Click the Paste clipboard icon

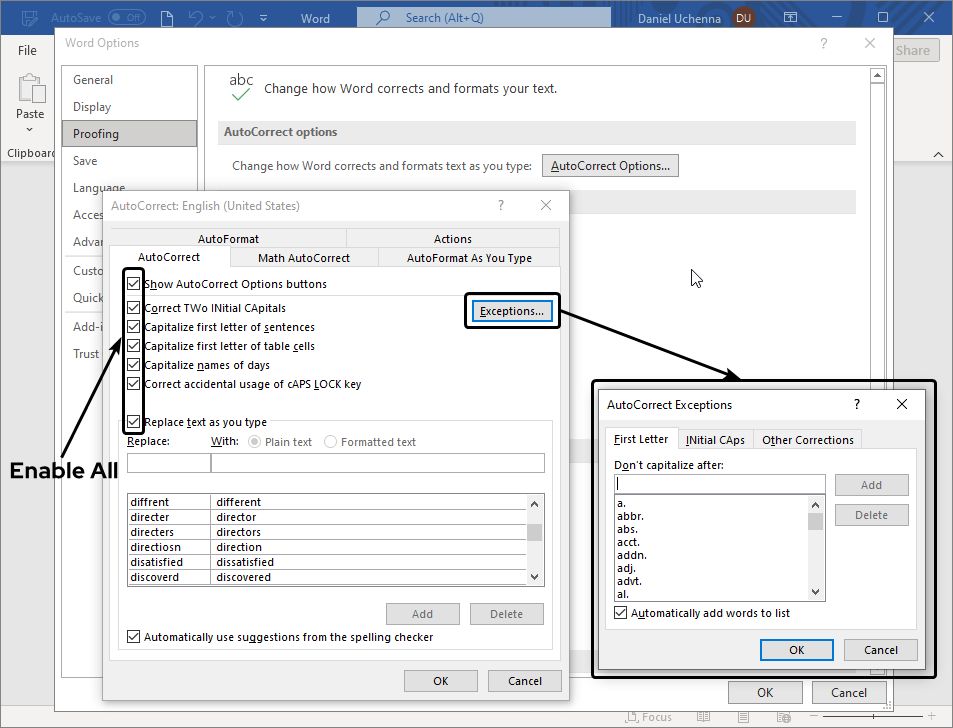pos(30,89)
